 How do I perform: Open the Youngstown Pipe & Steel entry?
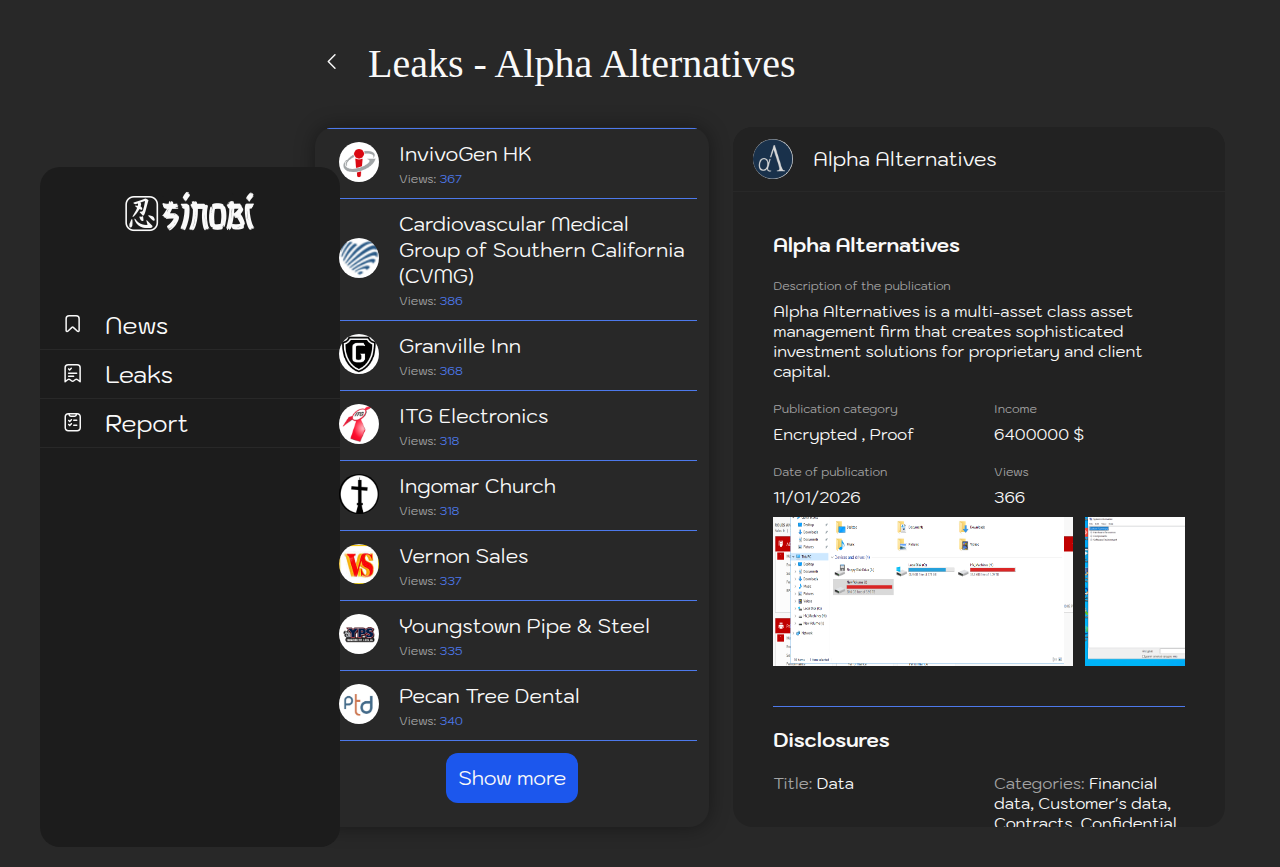(524, 627)
